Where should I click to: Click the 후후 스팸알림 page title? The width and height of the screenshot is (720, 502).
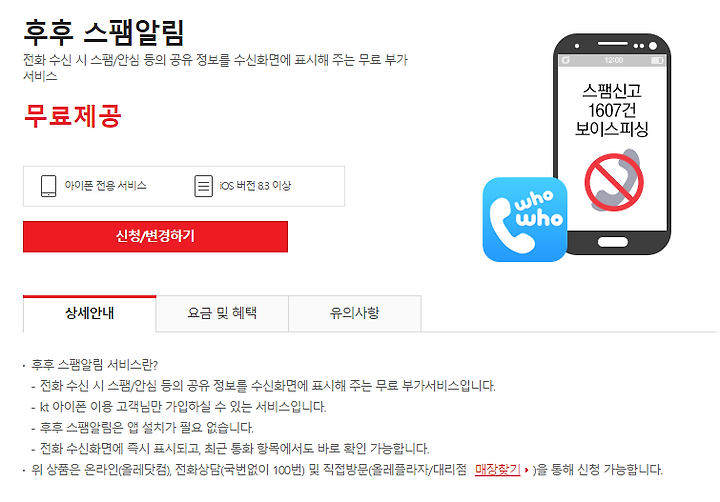click(104, 33)
